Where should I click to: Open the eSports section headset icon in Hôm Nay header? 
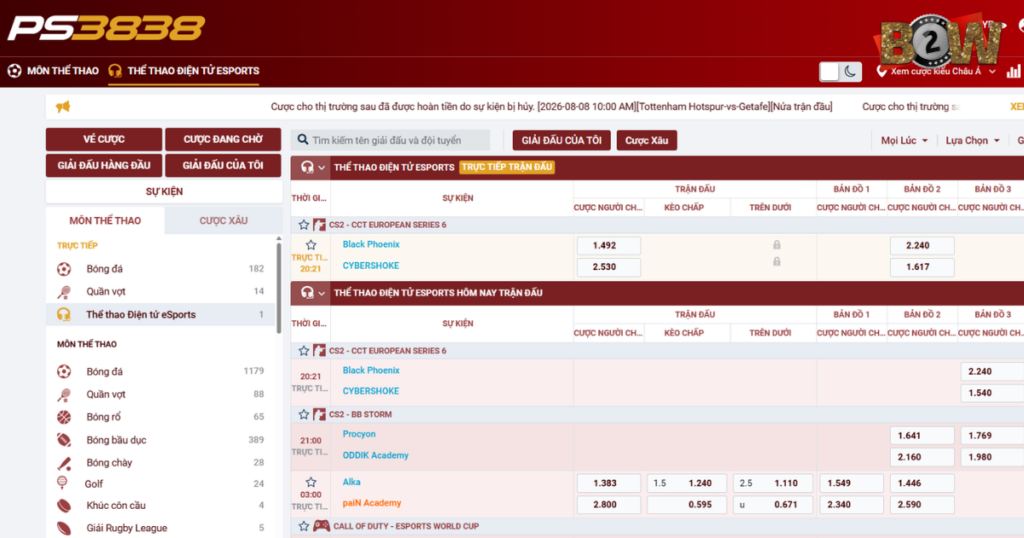coord(307,293)
